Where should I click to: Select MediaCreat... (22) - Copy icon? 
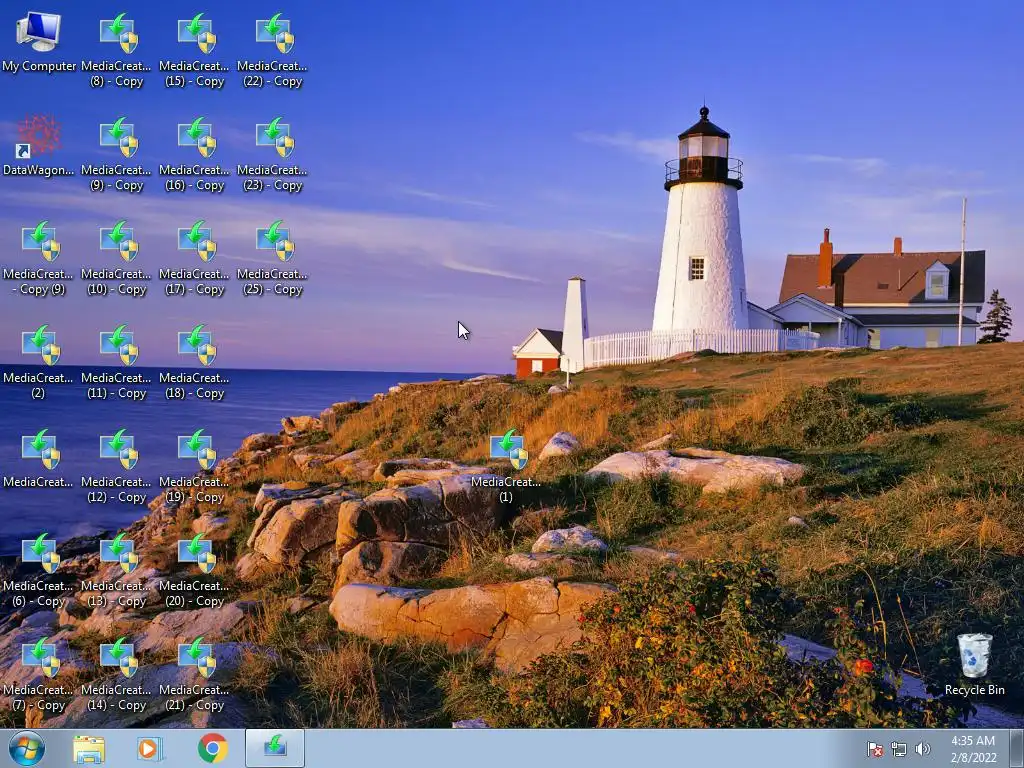(x=272, y=50)
